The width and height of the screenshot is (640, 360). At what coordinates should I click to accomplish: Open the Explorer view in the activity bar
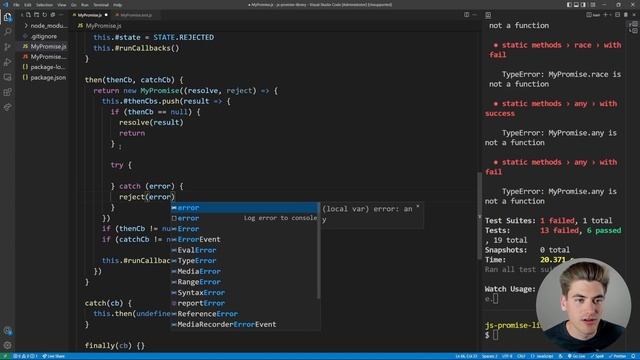(x=7, y=17)
